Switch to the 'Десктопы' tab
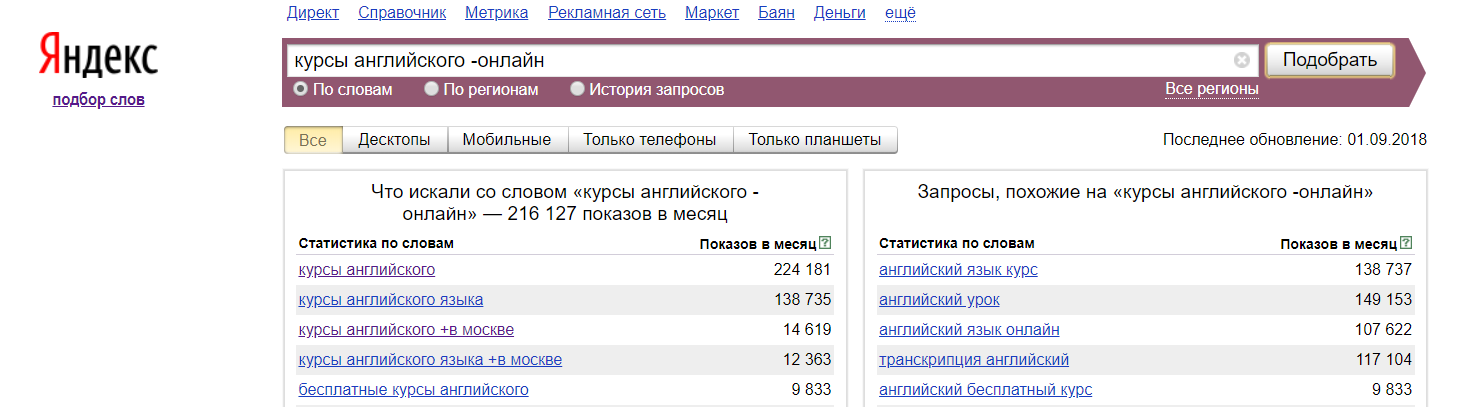 point(394,140)
